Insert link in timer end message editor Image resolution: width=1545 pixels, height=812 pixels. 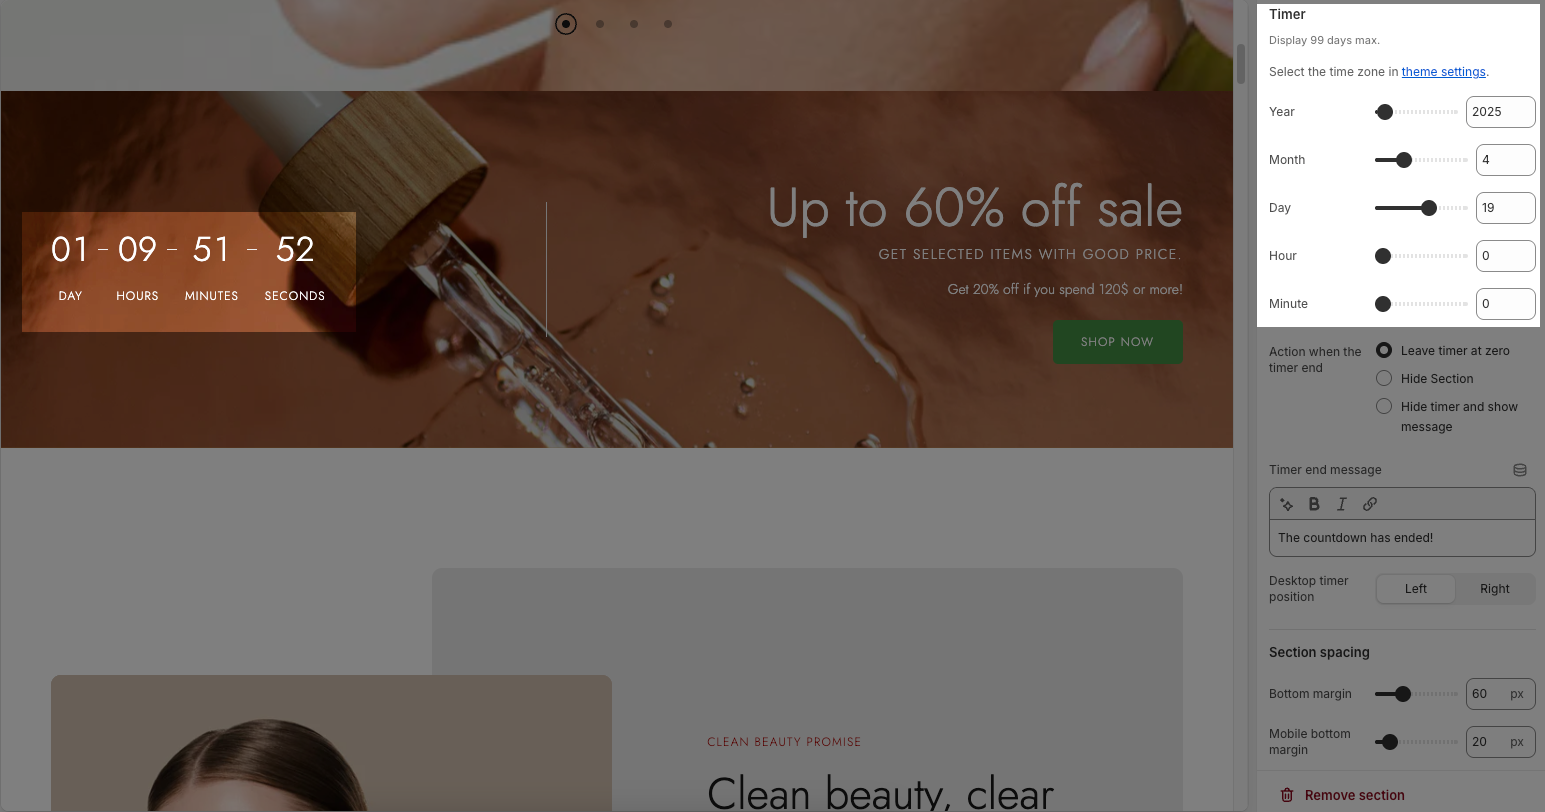(1370, 504)
